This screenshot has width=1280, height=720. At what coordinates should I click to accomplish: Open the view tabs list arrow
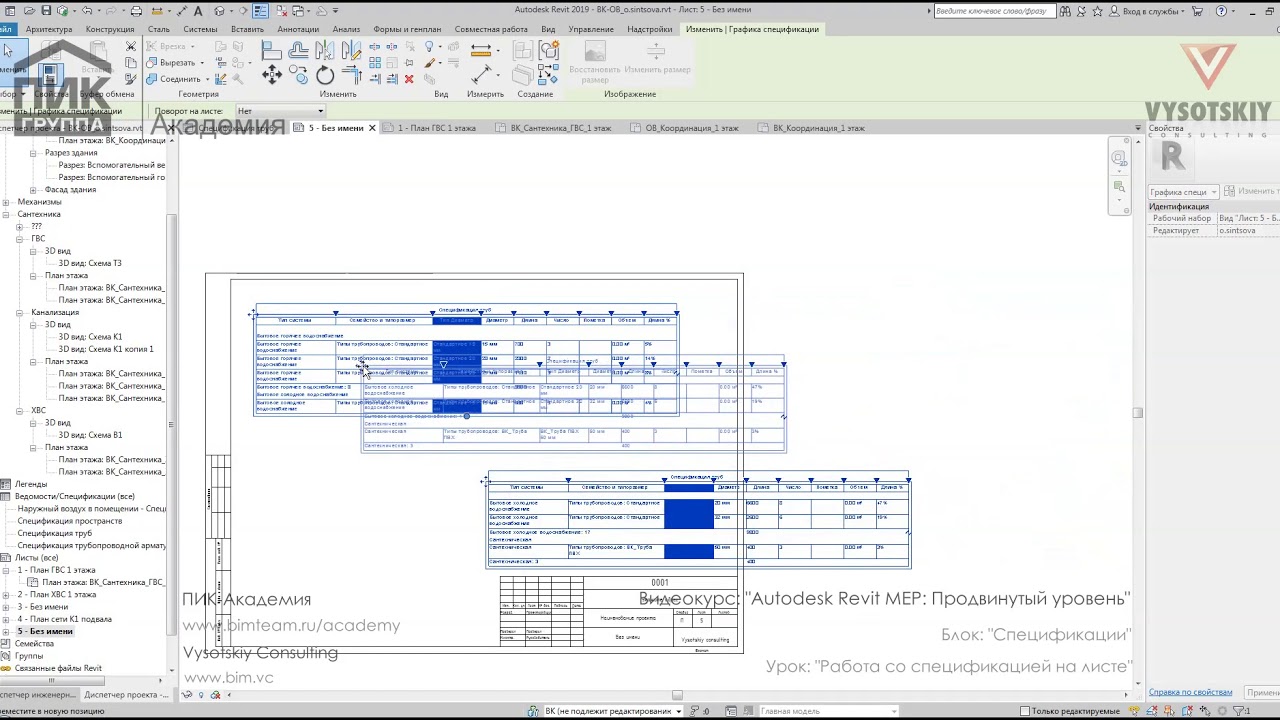(1137, 128)
